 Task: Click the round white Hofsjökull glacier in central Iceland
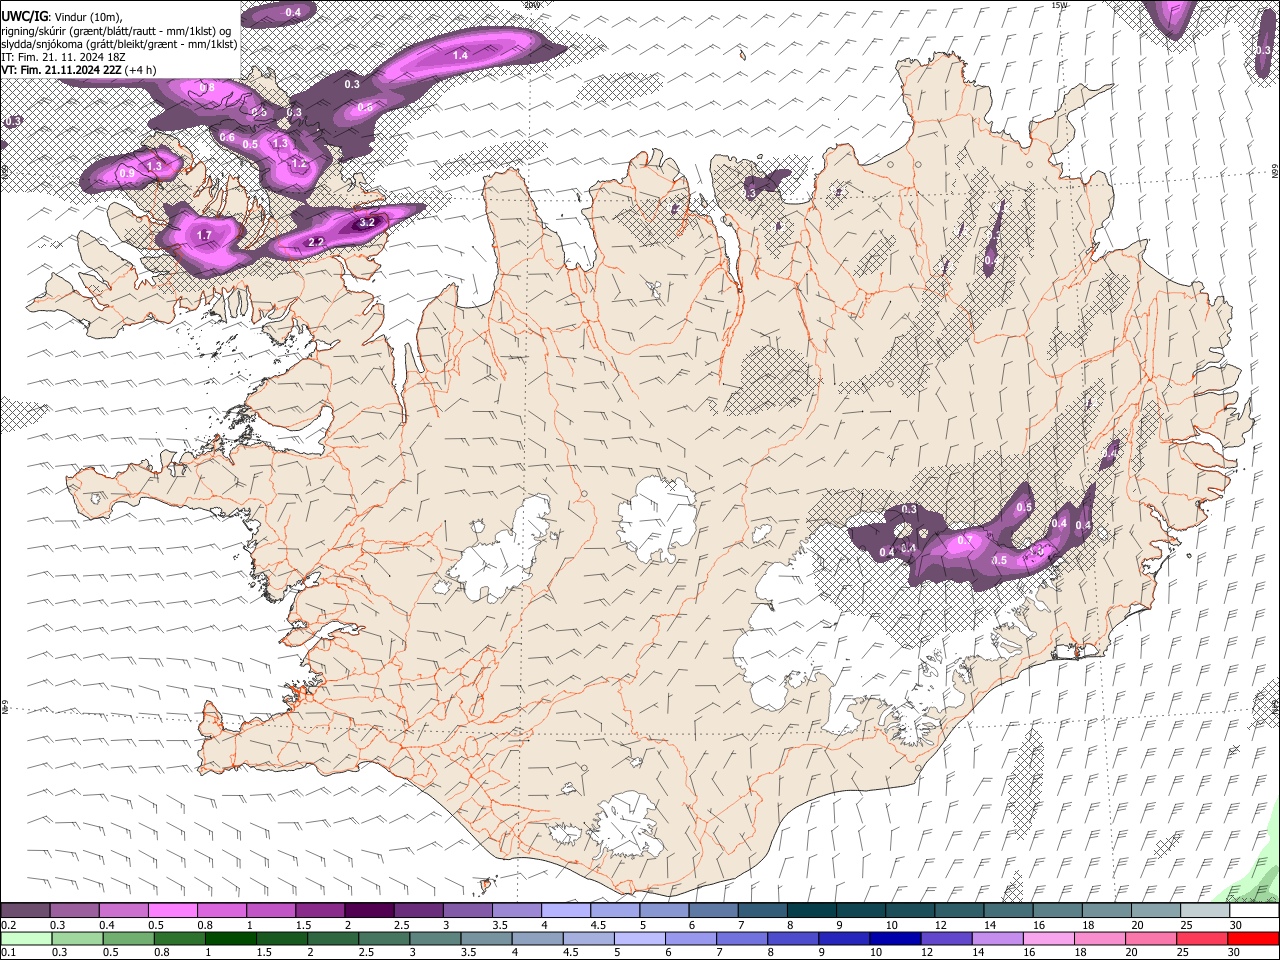(x=658, y=518)
